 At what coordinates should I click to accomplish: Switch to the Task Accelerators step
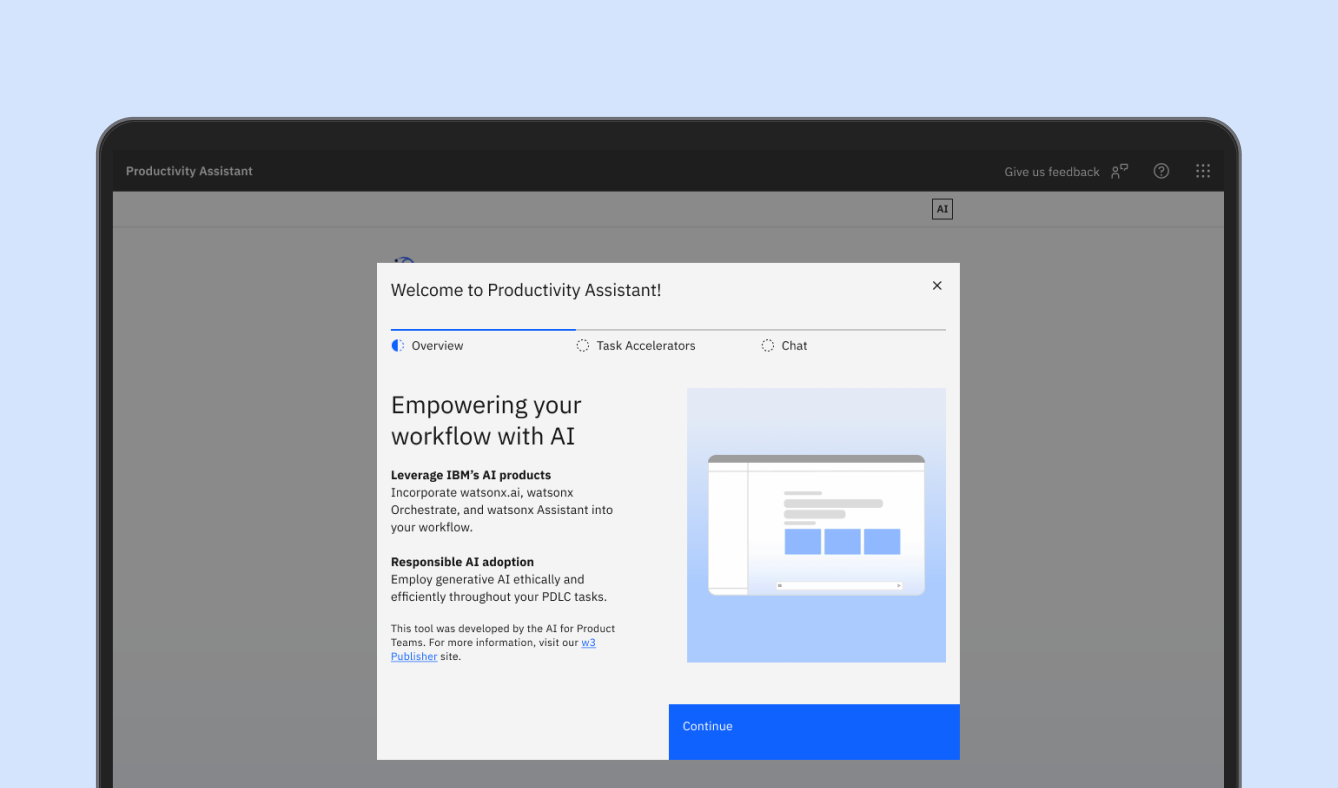click(668, 342)
